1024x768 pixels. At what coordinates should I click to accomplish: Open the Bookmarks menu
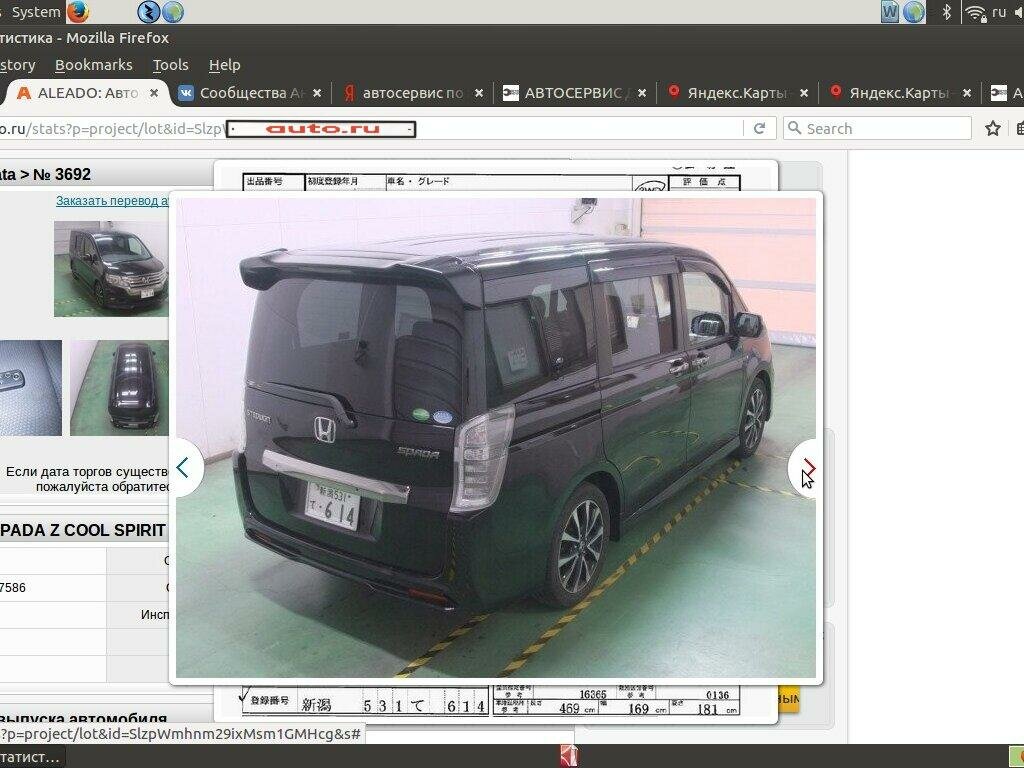pyautogui.click(x=93, y=65)
